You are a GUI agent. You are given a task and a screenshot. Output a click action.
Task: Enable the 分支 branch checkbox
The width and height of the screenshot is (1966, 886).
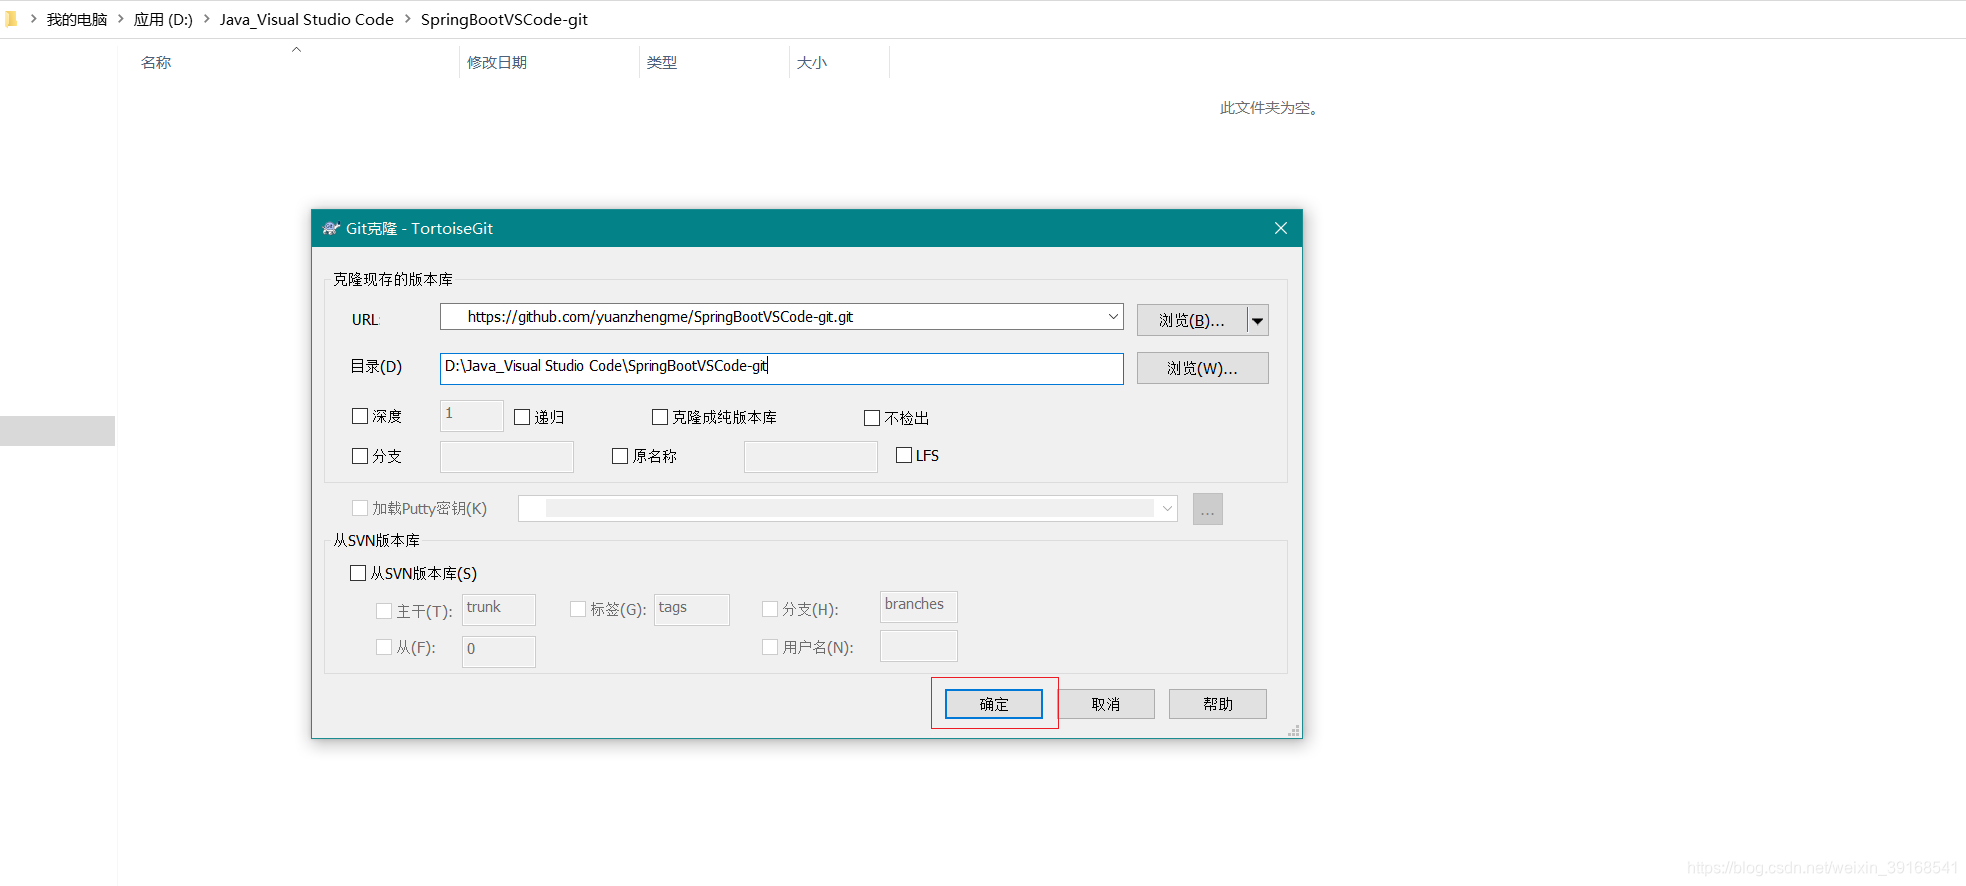pos(360,456)
